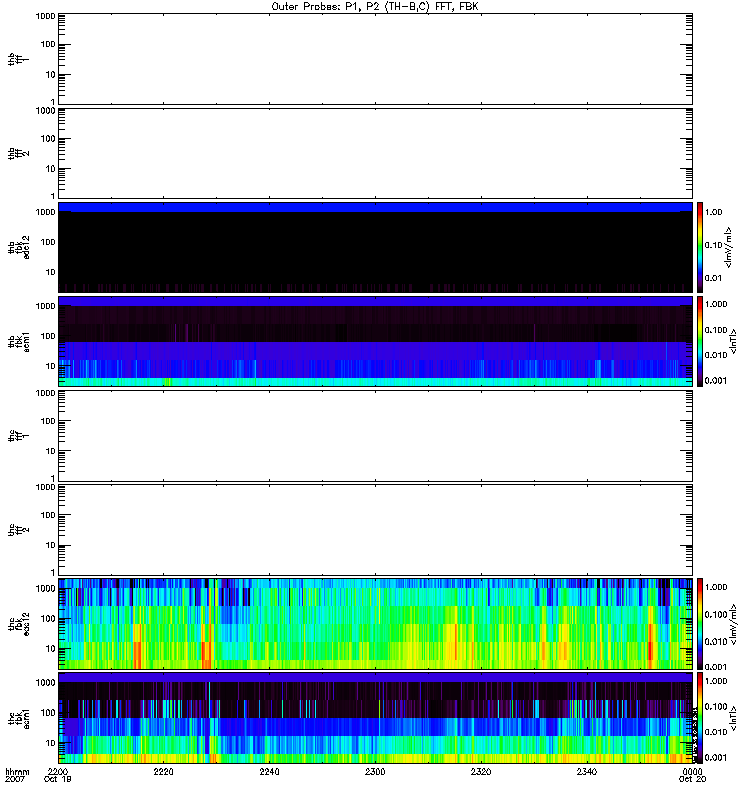Image resolution: width=750 pixels, height=800 pixels.
Task: Click the 2220 time axis label
Action: (x=164, y=773)
